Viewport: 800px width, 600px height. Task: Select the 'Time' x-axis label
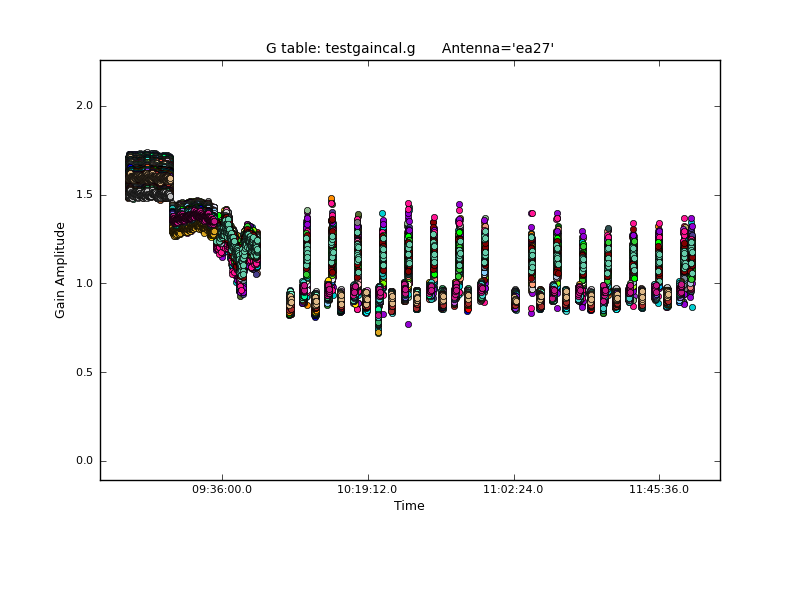coord(409,506)
